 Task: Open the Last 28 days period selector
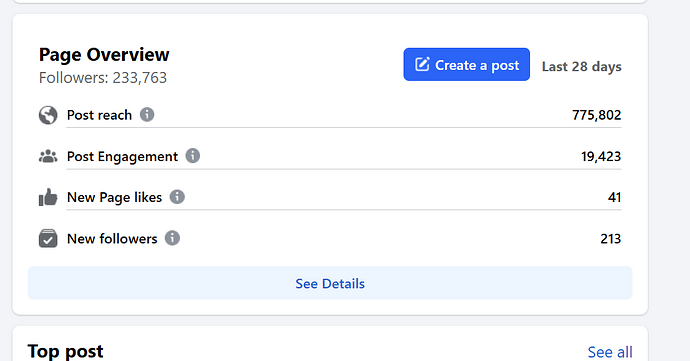click(x=582, y=66)
